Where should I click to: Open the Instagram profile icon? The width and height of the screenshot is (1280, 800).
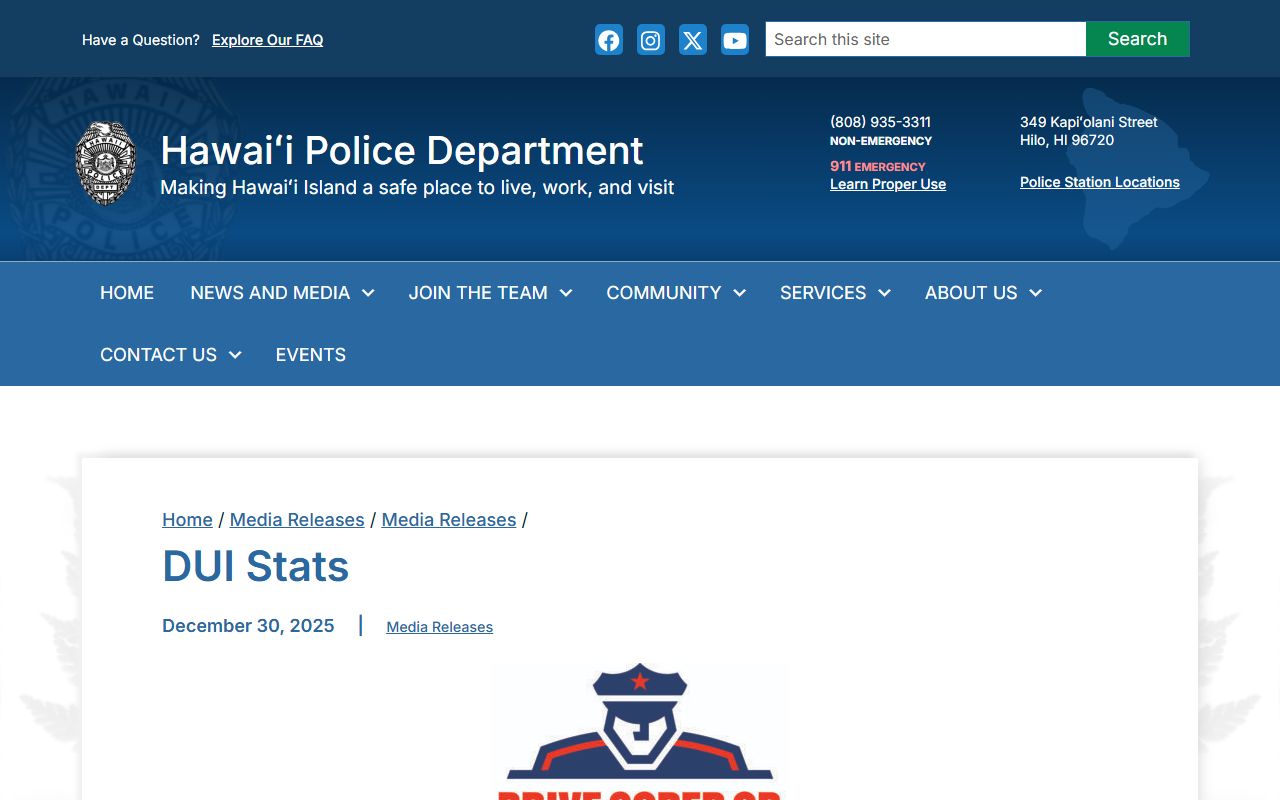651,40
